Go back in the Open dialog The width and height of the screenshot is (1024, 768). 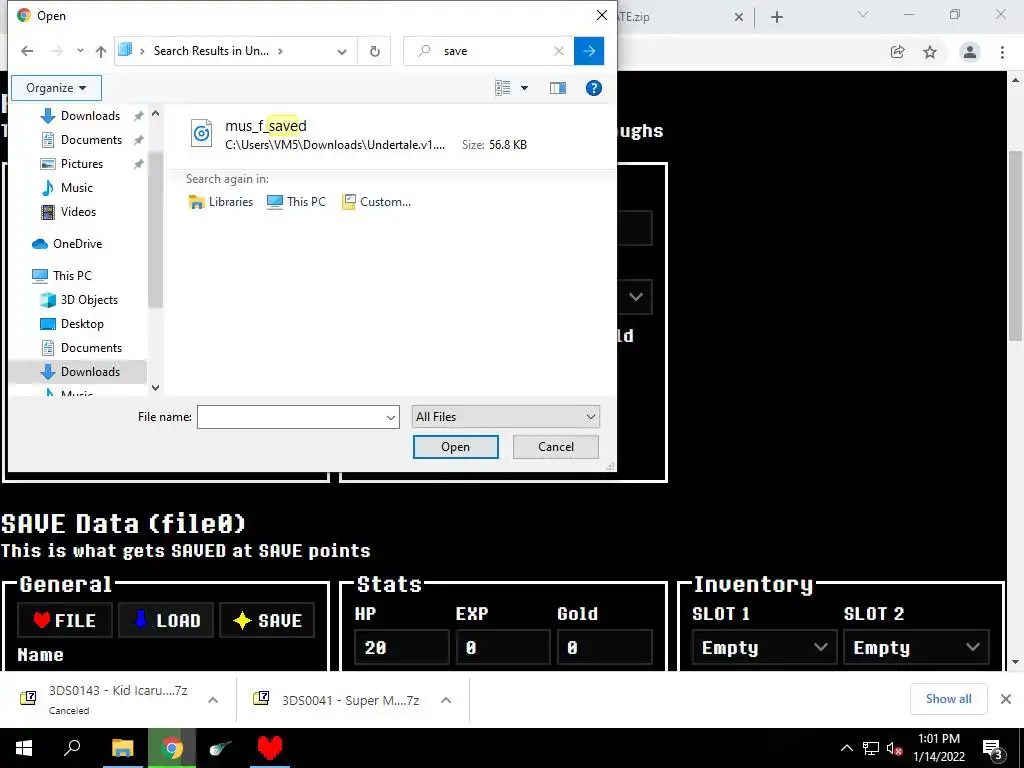(x=27, y=51)
